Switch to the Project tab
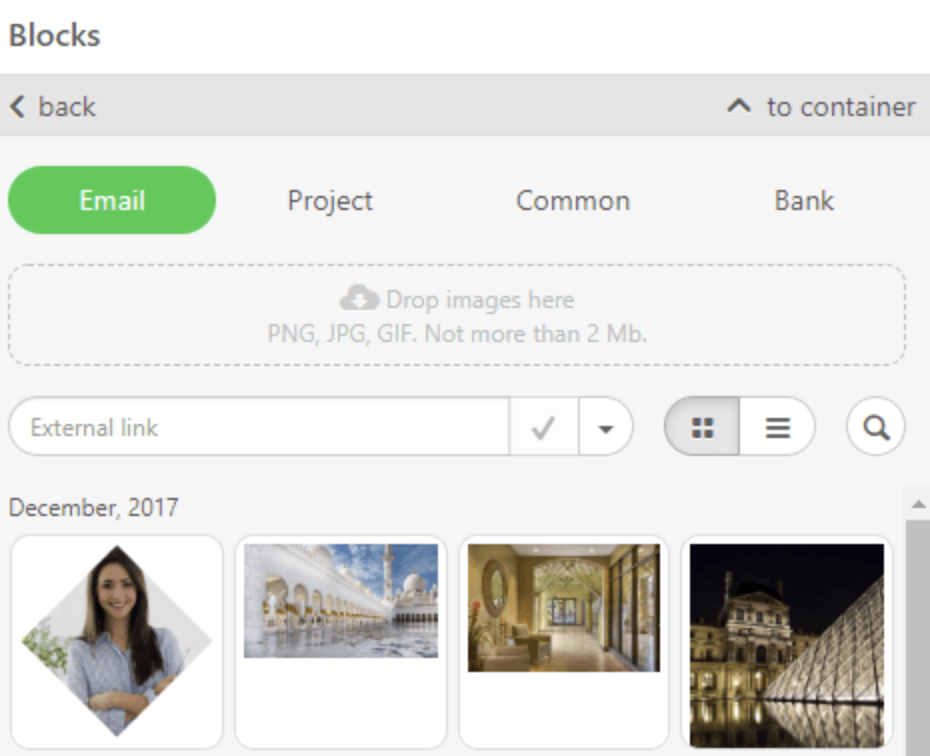Screen dimensions: 930x756 pyautogui.click(x=330, y=200)
